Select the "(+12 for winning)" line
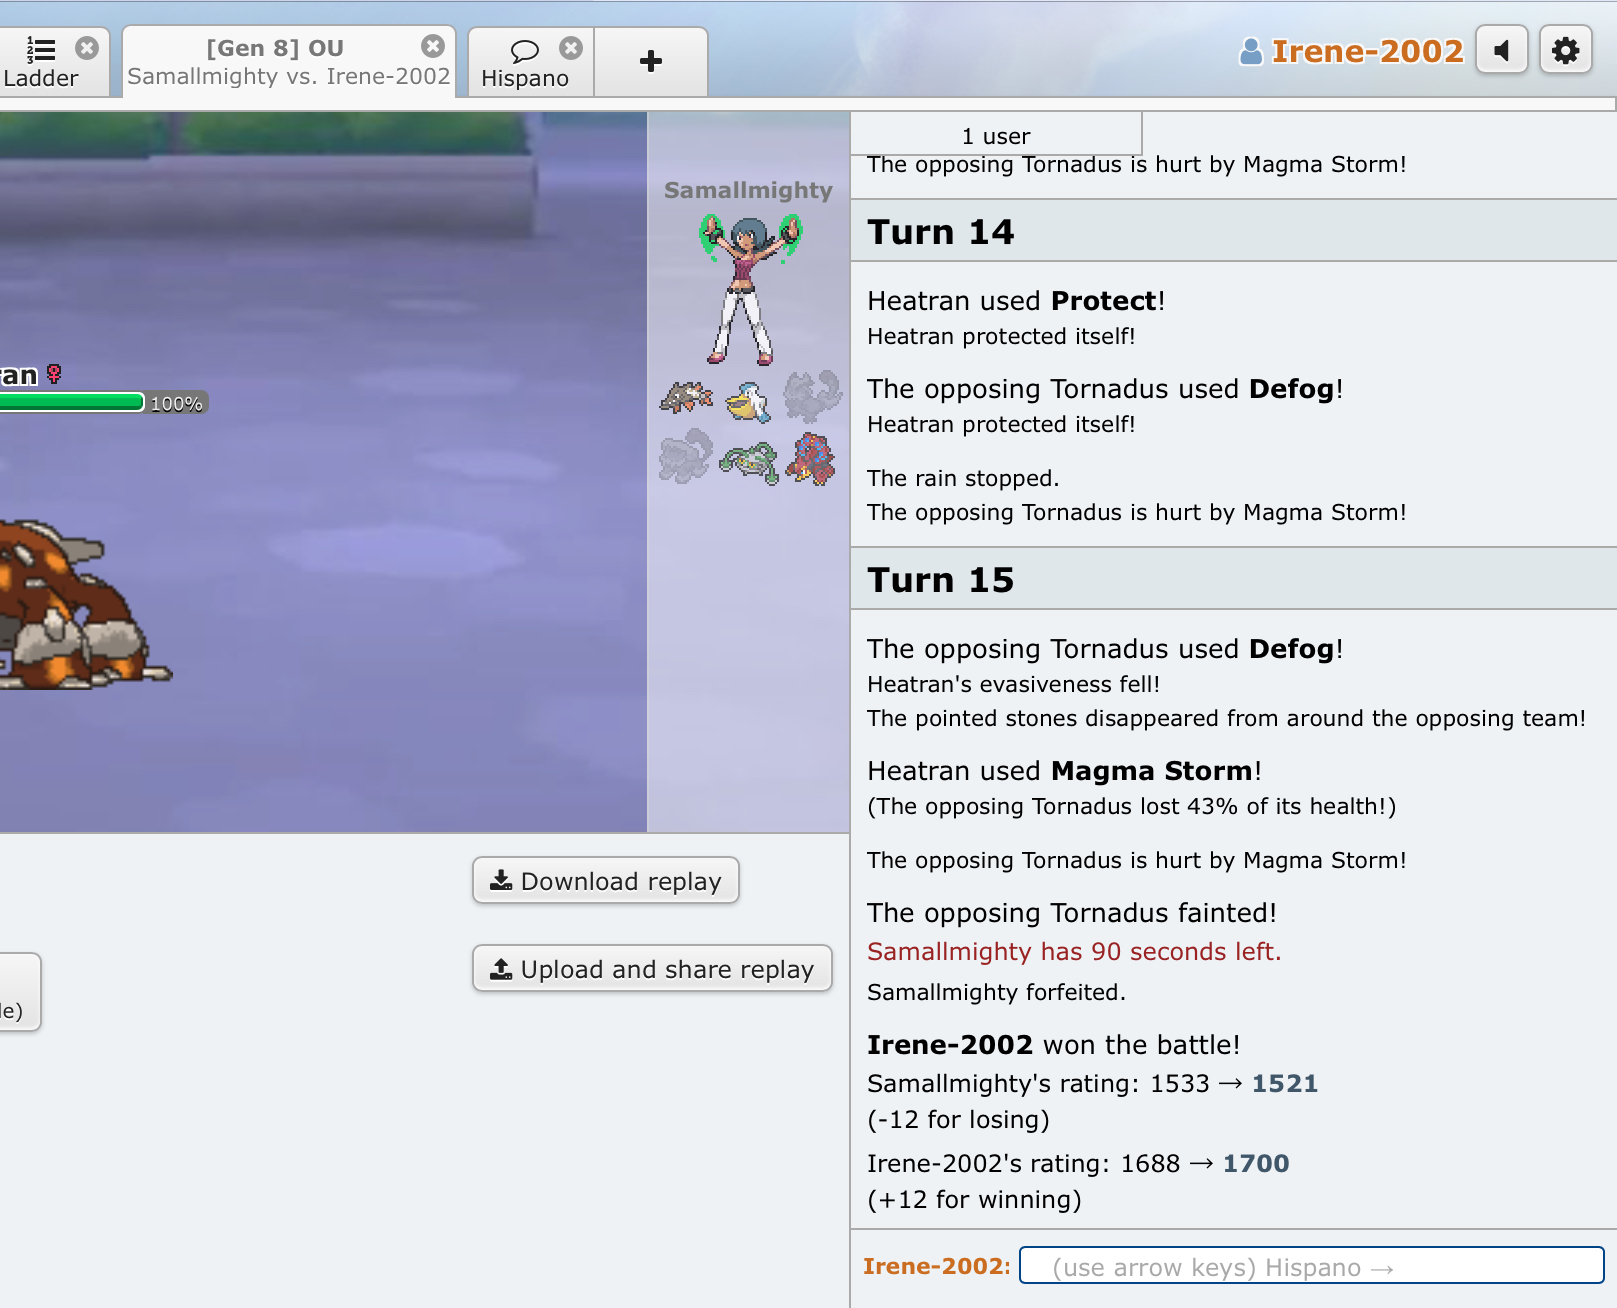 (974, 1199)
